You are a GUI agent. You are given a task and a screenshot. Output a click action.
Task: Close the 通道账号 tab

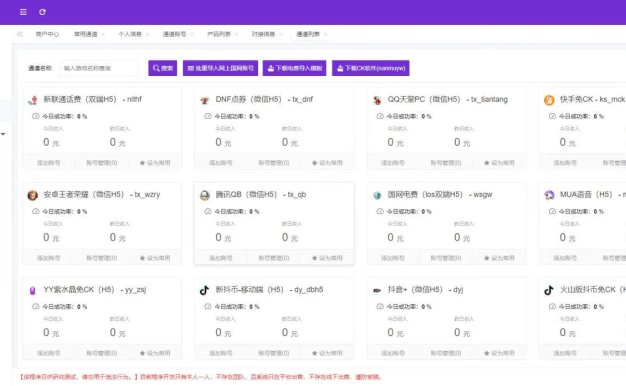[192, 35]
